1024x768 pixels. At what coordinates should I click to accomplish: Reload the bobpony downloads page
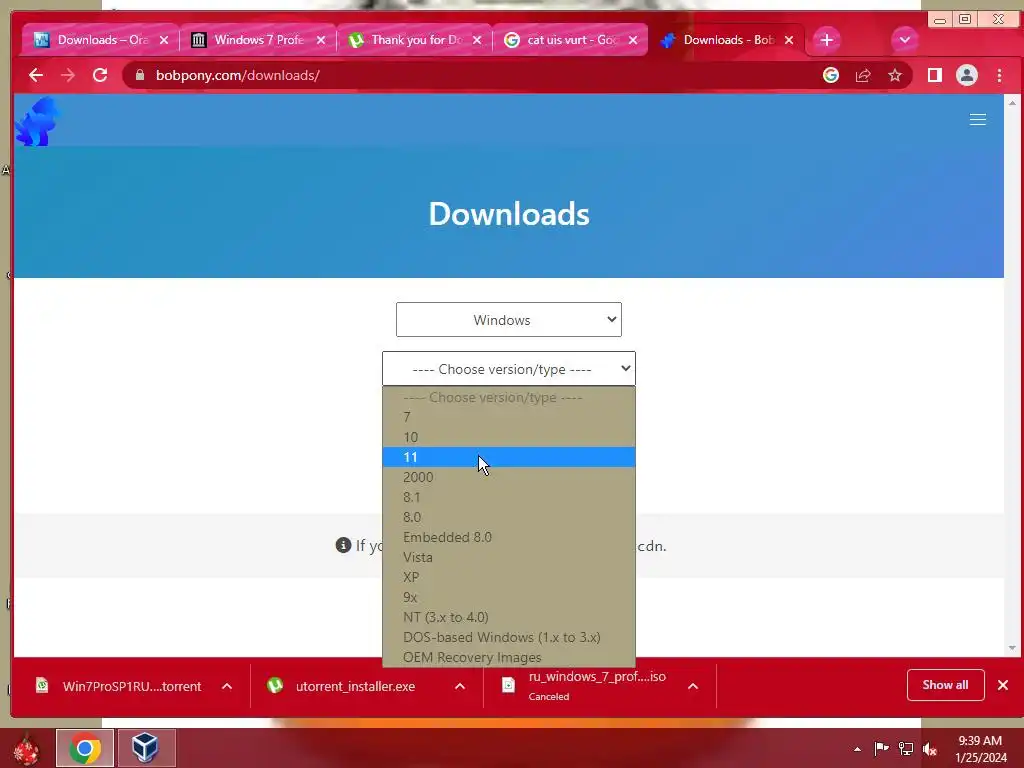pyautogui.click(x=100, y=75)
